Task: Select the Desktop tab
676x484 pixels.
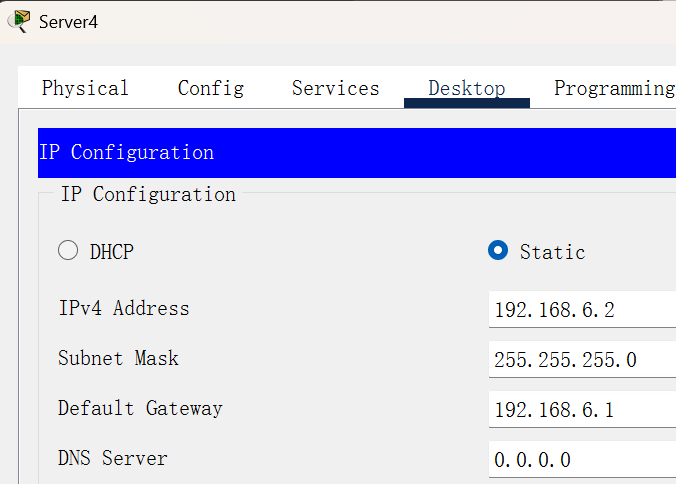Action: point(466,88)
